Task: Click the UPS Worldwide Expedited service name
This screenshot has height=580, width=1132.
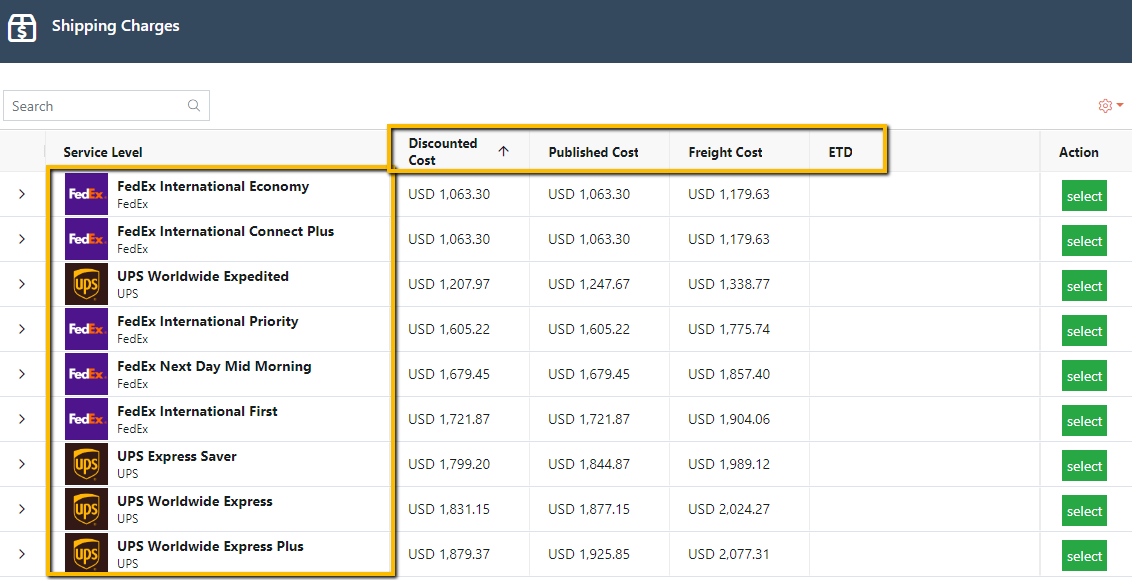Action: pyautogui.click(x=203, y=276)
